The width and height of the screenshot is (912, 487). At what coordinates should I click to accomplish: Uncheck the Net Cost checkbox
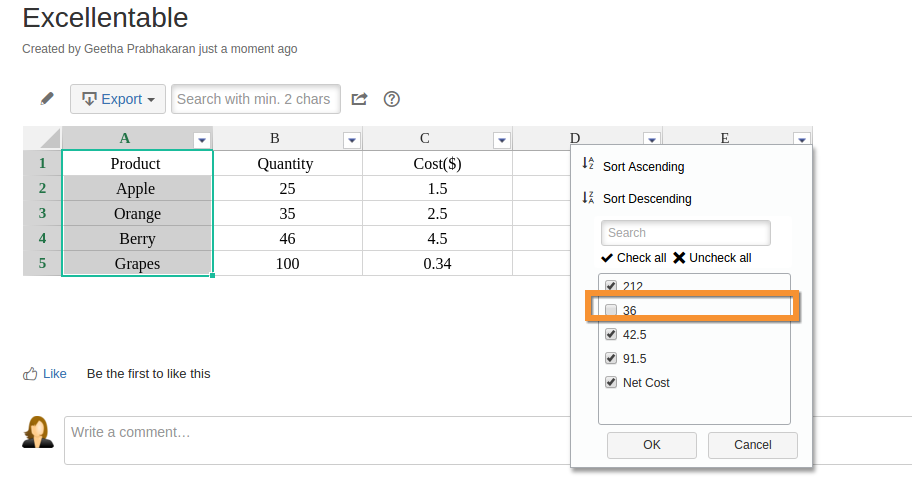tap(611, 382)
